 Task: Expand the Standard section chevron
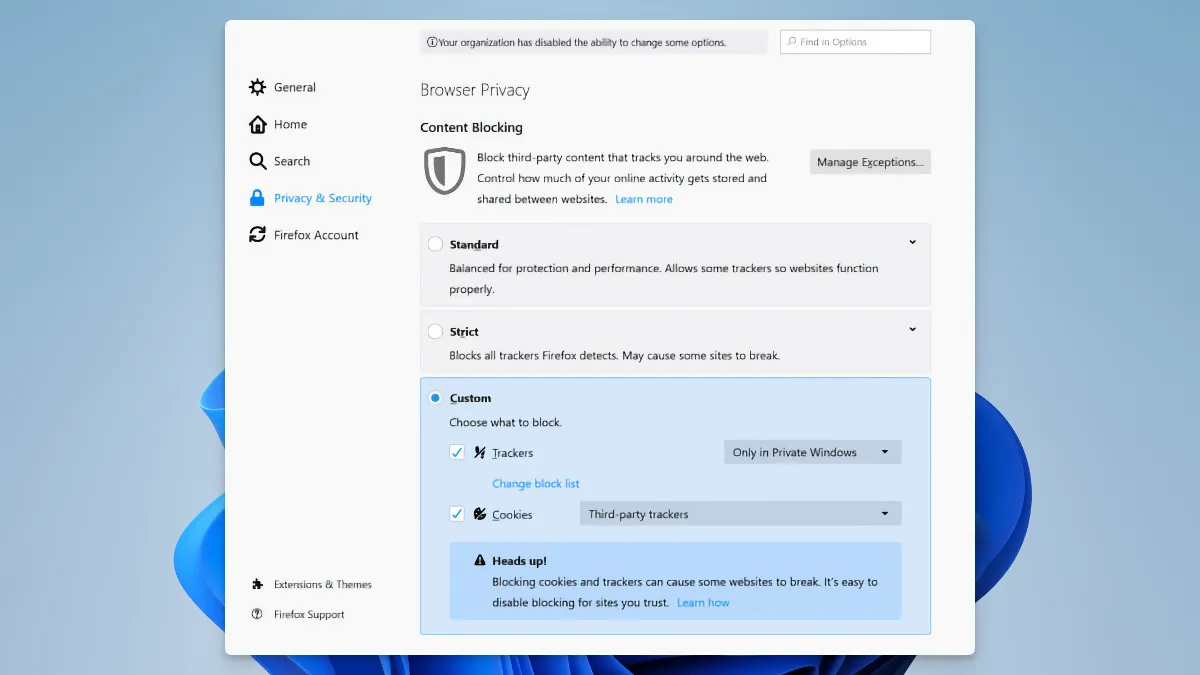[912, 242]
